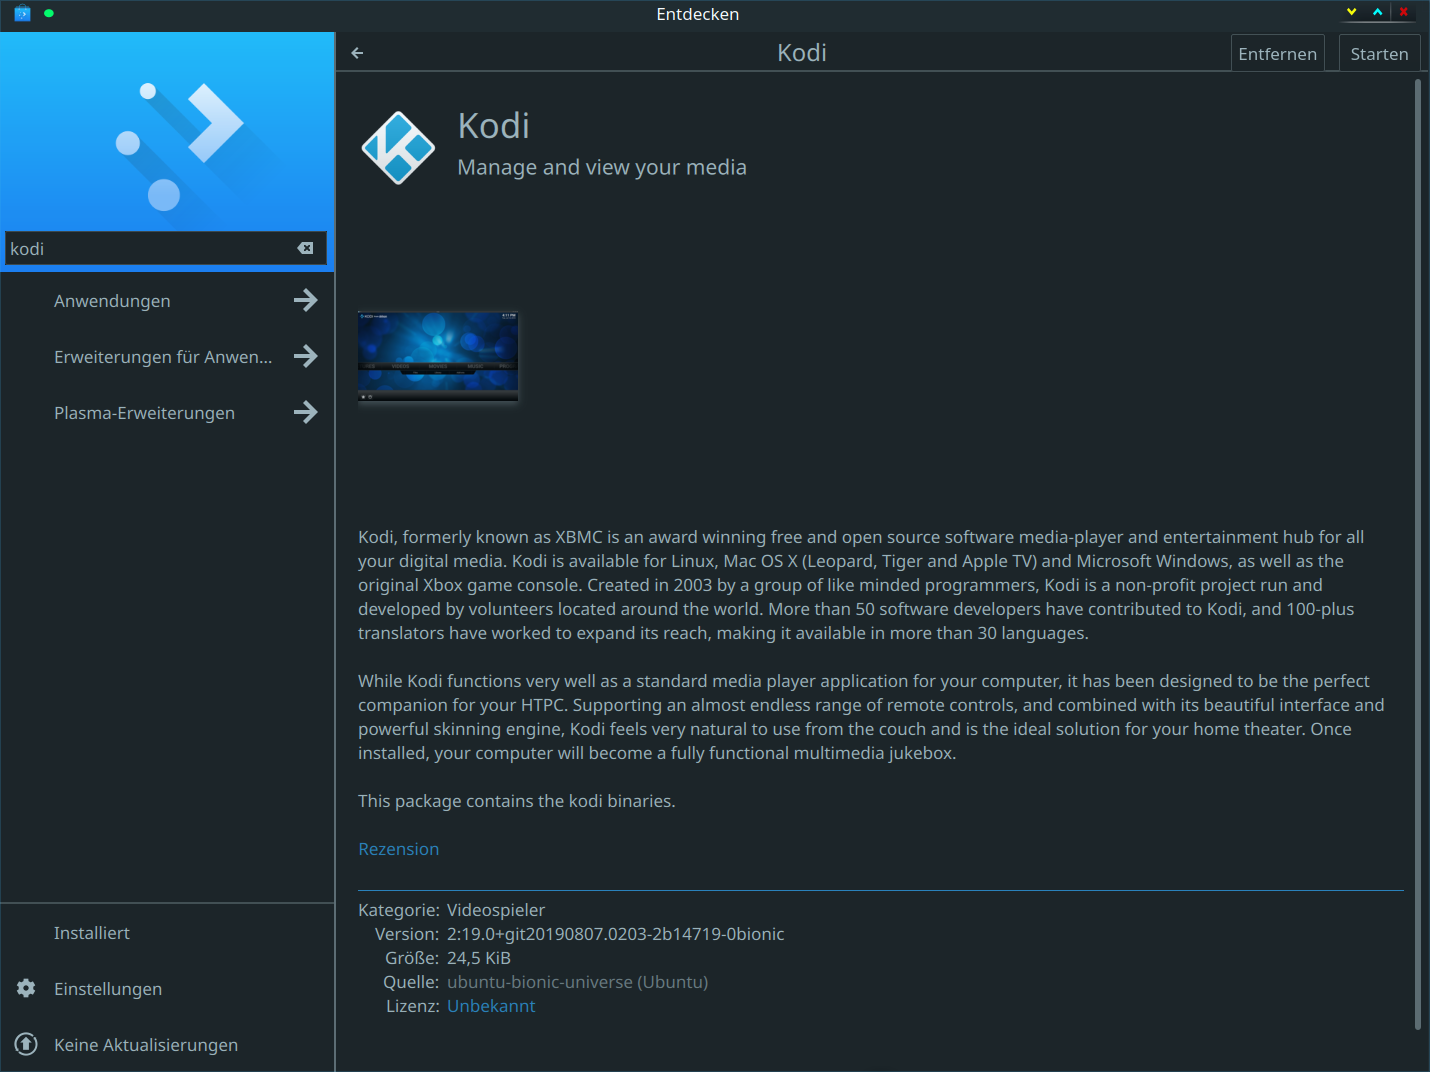Open Keine Aktualisierungen page
This screenshot has width=1430, height=1072.
pyautogui.click(x=168, y=1044)
